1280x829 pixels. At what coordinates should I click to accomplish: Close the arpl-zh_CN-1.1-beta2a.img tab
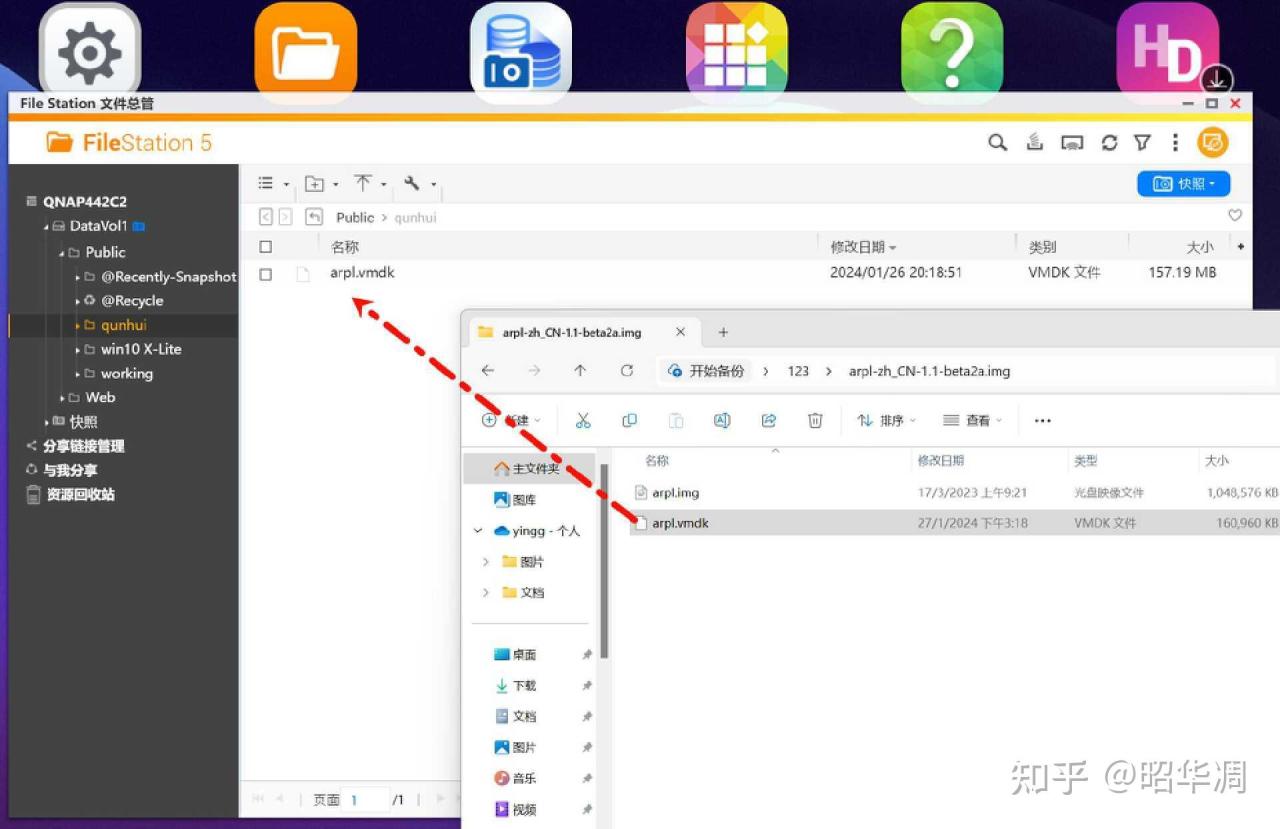(x=681, y=332)
